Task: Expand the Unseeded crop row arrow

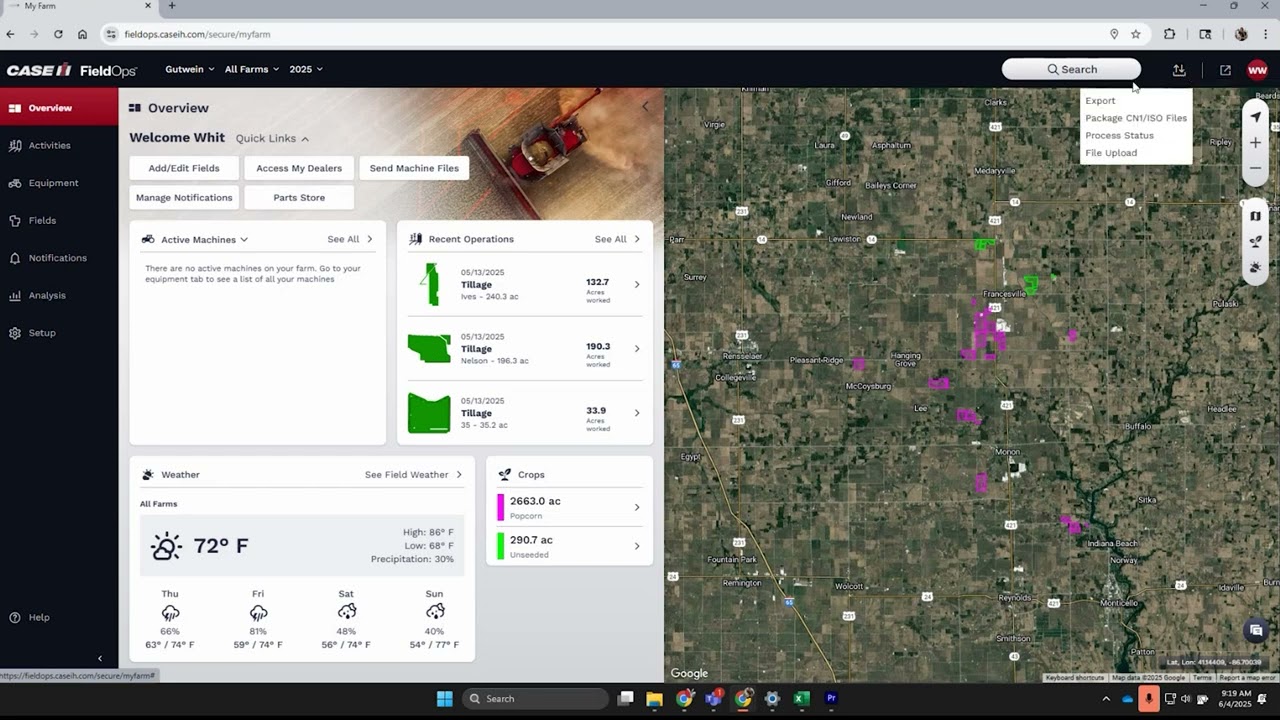Action: [x=637, y=546]
